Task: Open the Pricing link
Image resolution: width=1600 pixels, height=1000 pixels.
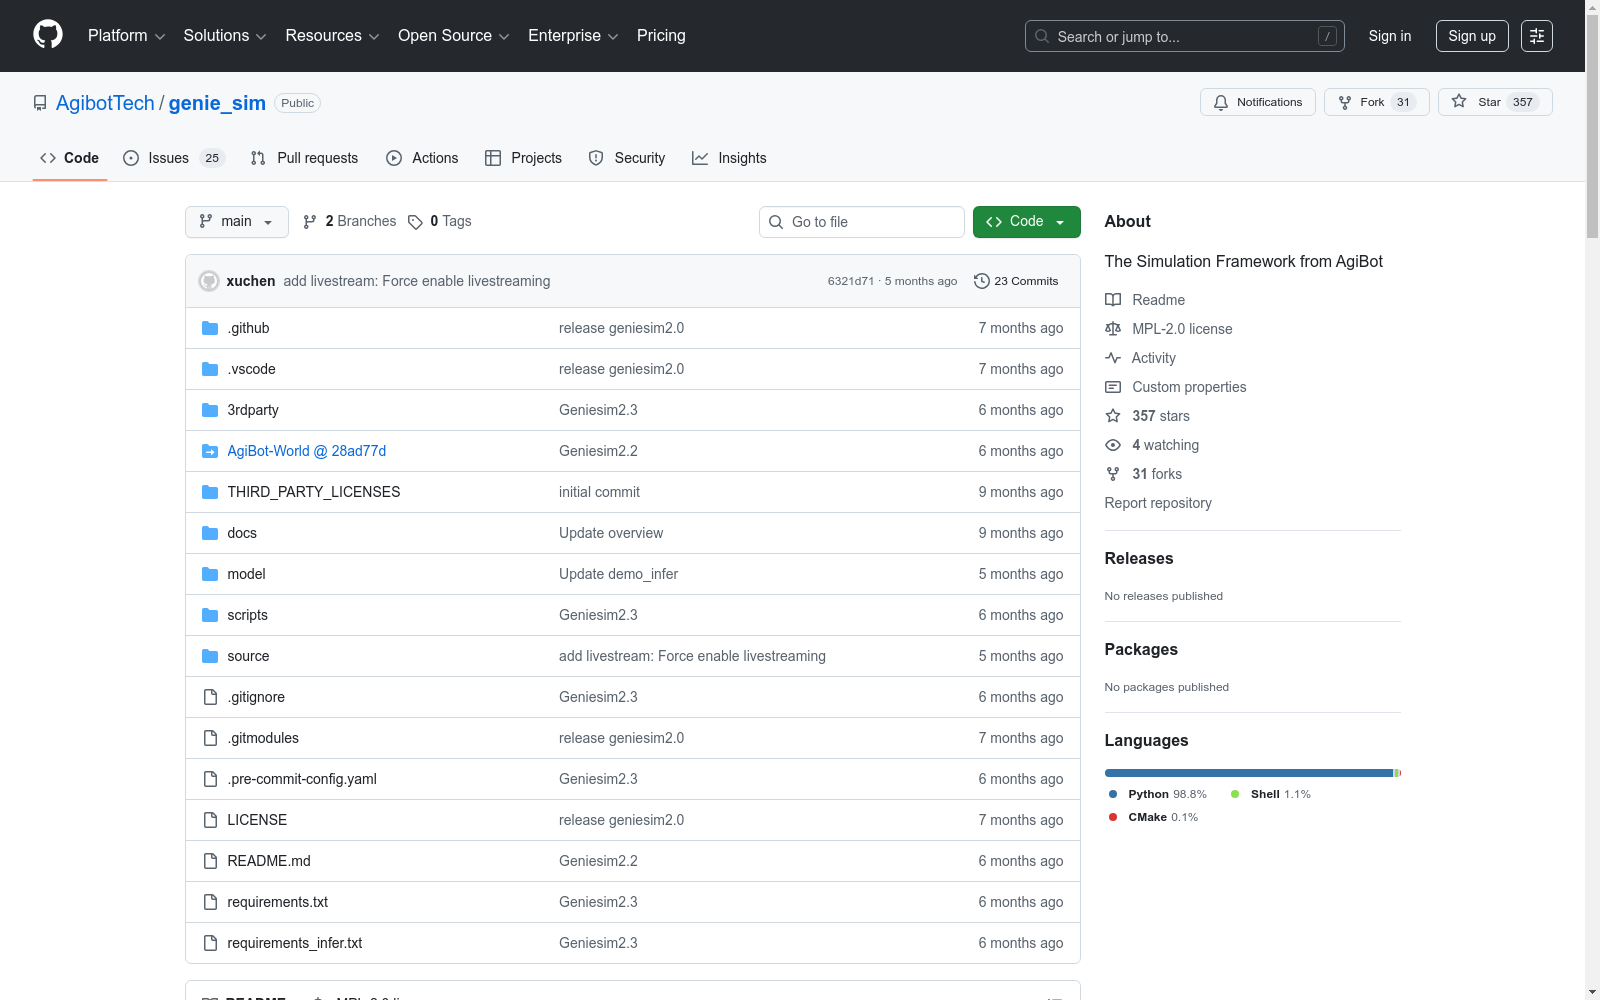Action: (x=661, y=36)
